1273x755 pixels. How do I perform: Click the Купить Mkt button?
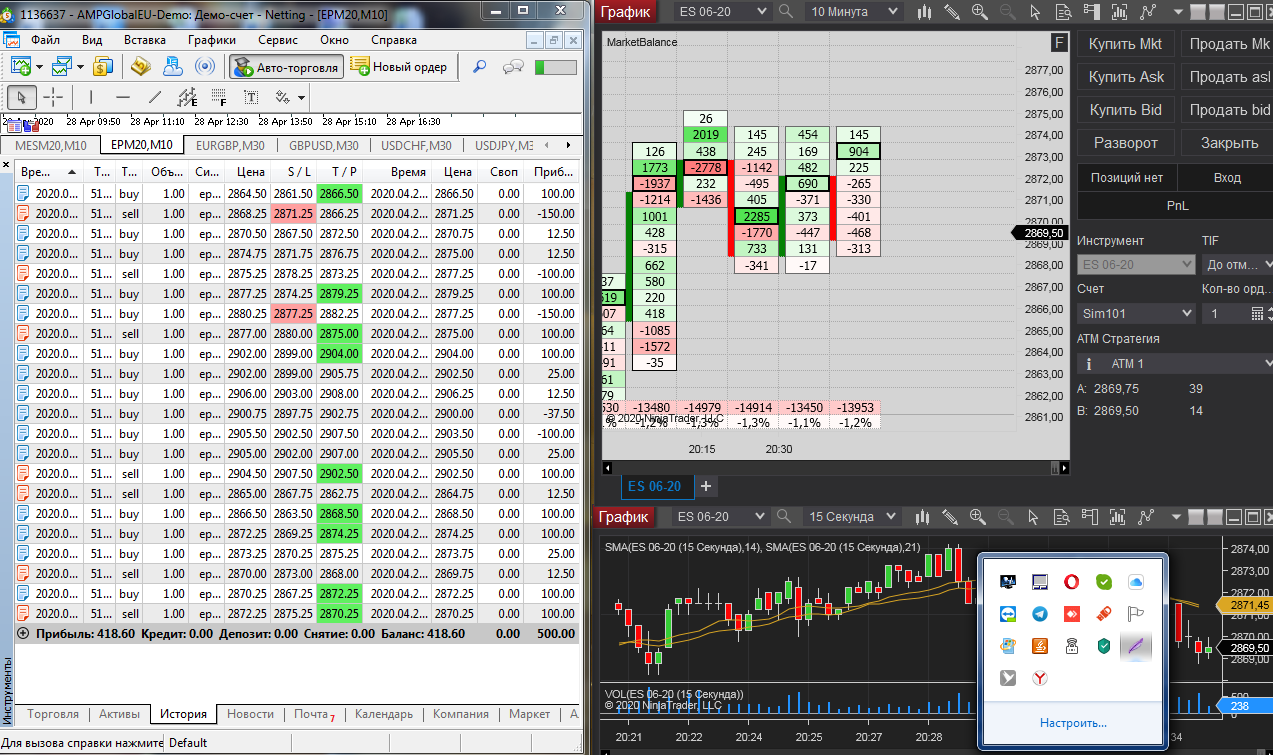1125,44
